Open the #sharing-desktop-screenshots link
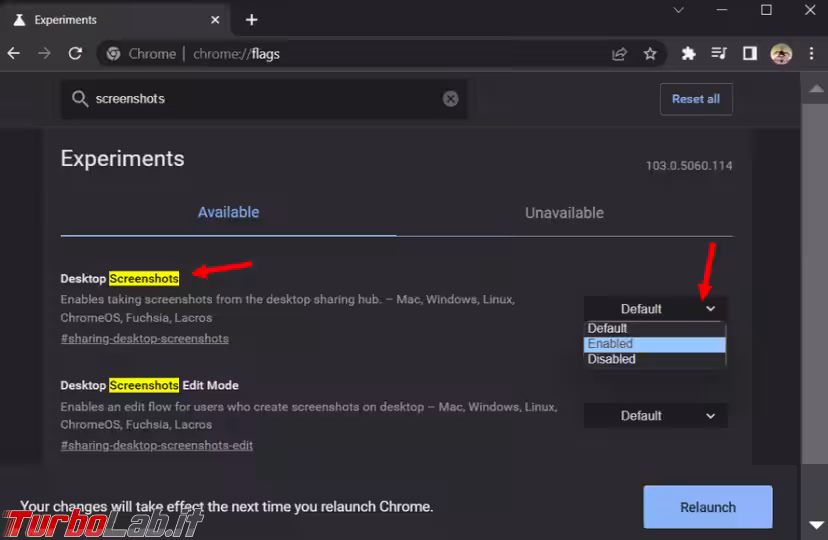Screen dimensions: 828x540 click(145, 339)
